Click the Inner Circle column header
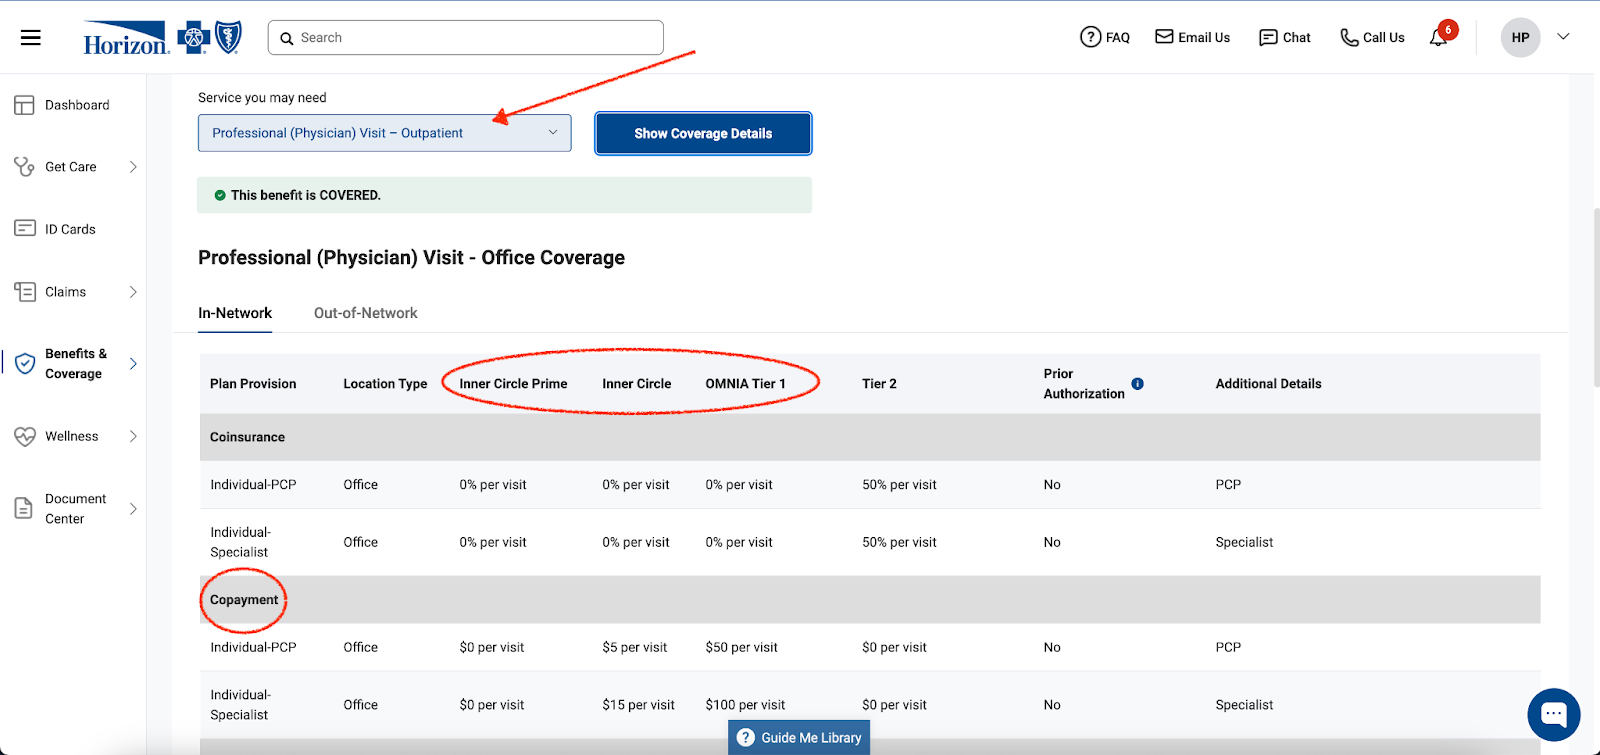 [x=636, y=384]
